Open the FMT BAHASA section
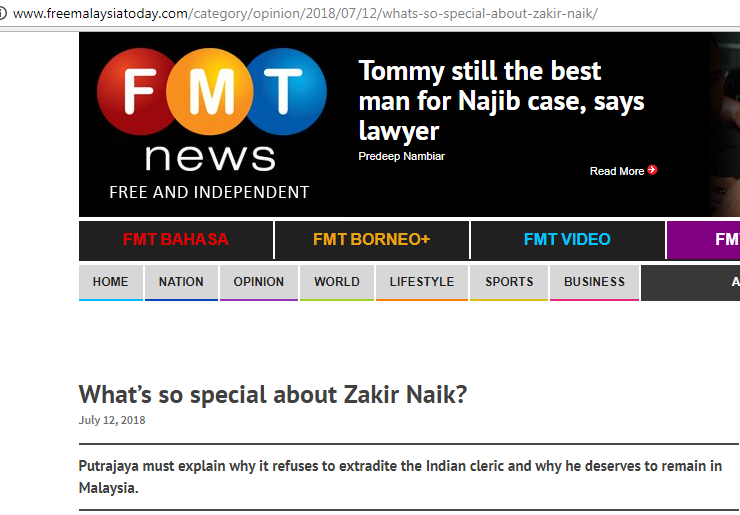 pyautogui.click(x=176, y=240)
